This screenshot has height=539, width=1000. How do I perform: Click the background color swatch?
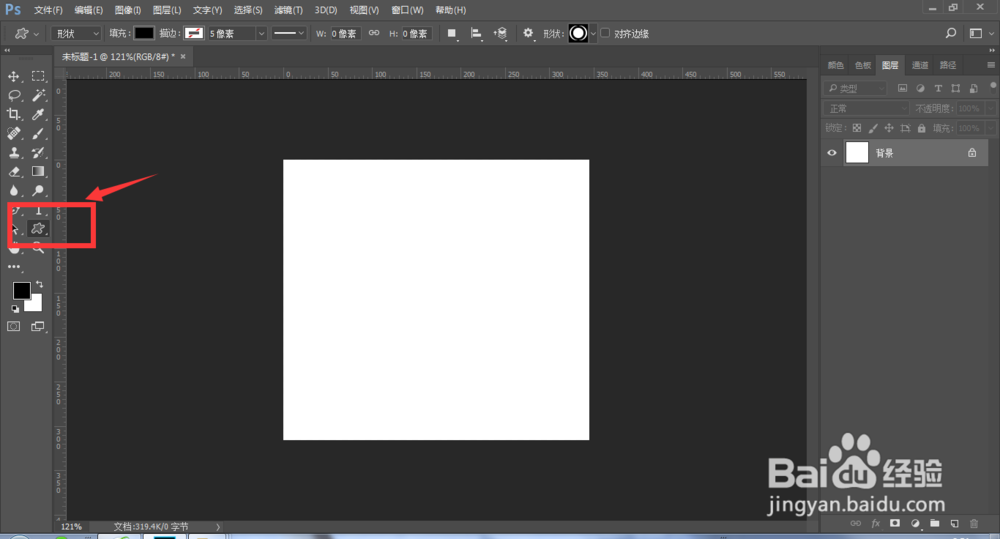click(x=34, y=304)
